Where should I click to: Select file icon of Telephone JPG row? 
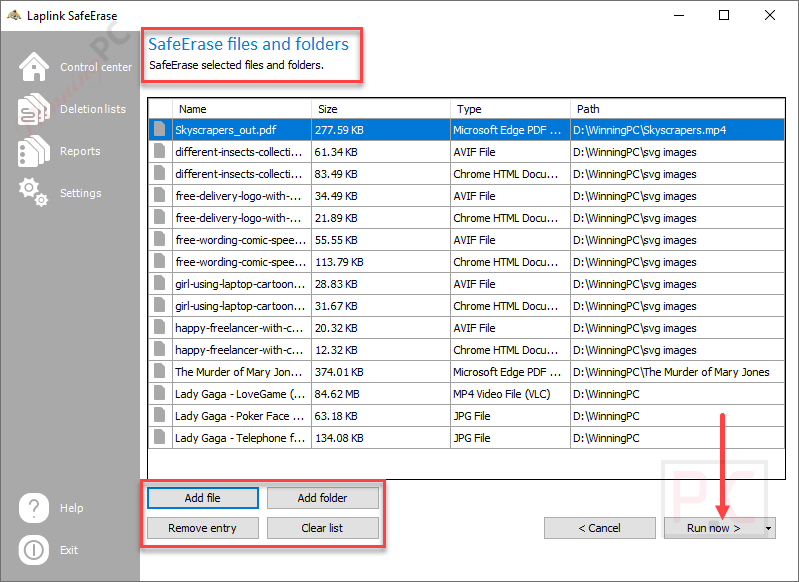160,437
